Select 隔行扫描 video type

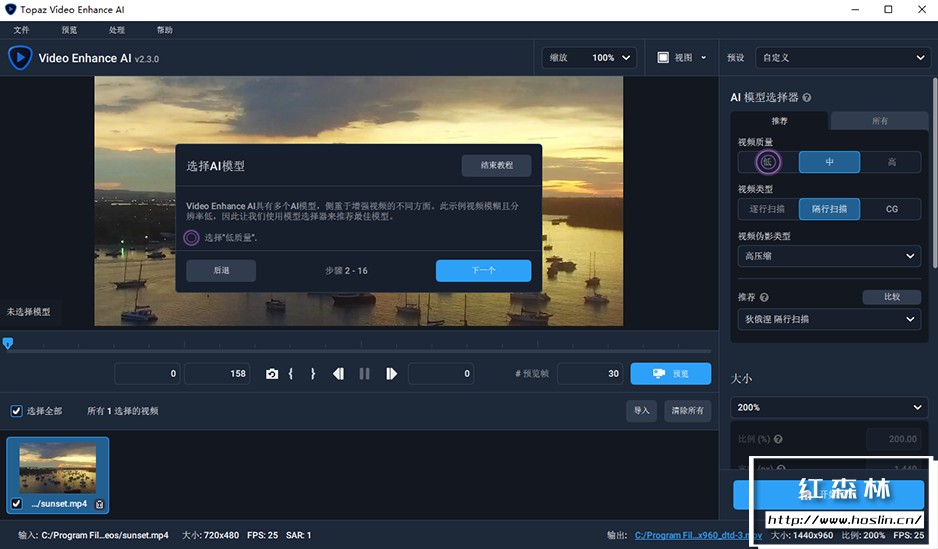(829, 209)
